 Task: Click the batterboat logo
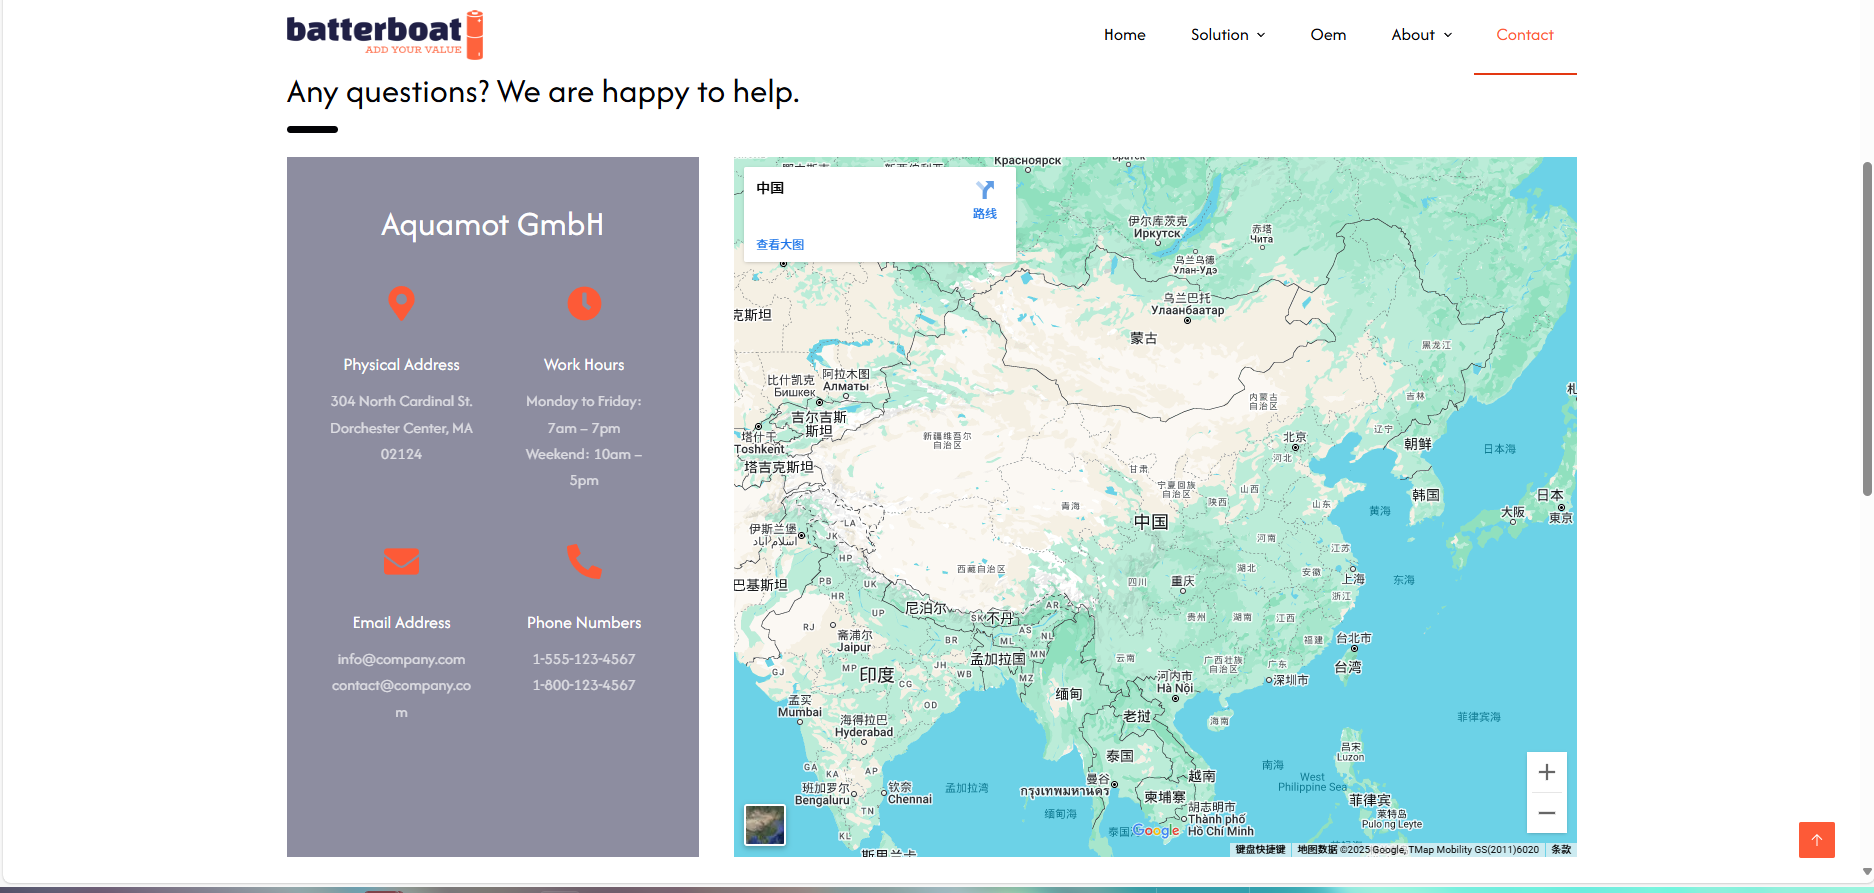pos(385,35)
